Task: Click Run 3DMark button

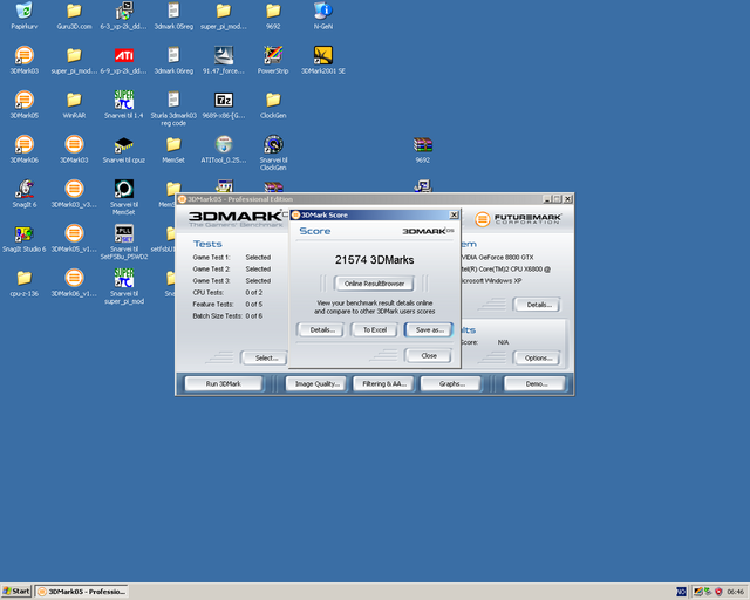Action: point(223,384)
